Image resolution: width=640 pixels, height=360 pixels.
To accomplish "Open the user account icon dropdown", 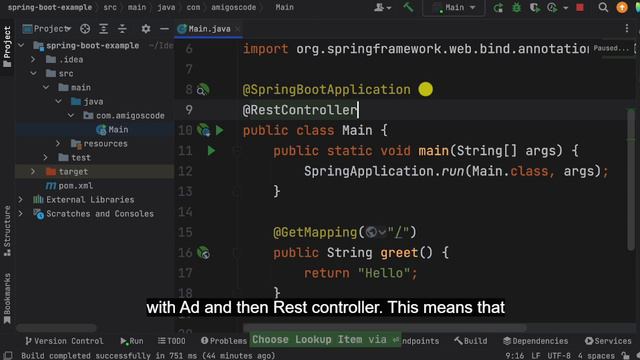I will (382, 7).
